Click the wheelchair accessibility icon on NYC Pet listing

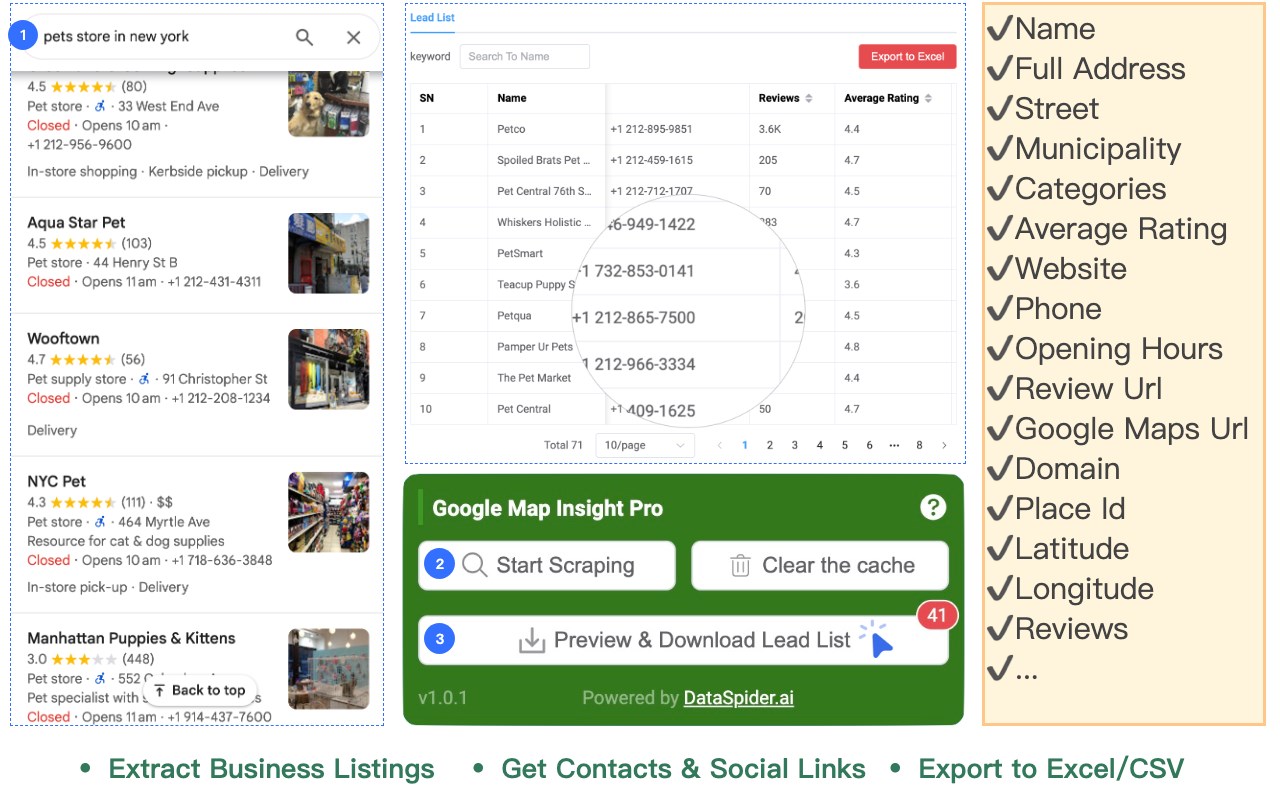point(100,522)
